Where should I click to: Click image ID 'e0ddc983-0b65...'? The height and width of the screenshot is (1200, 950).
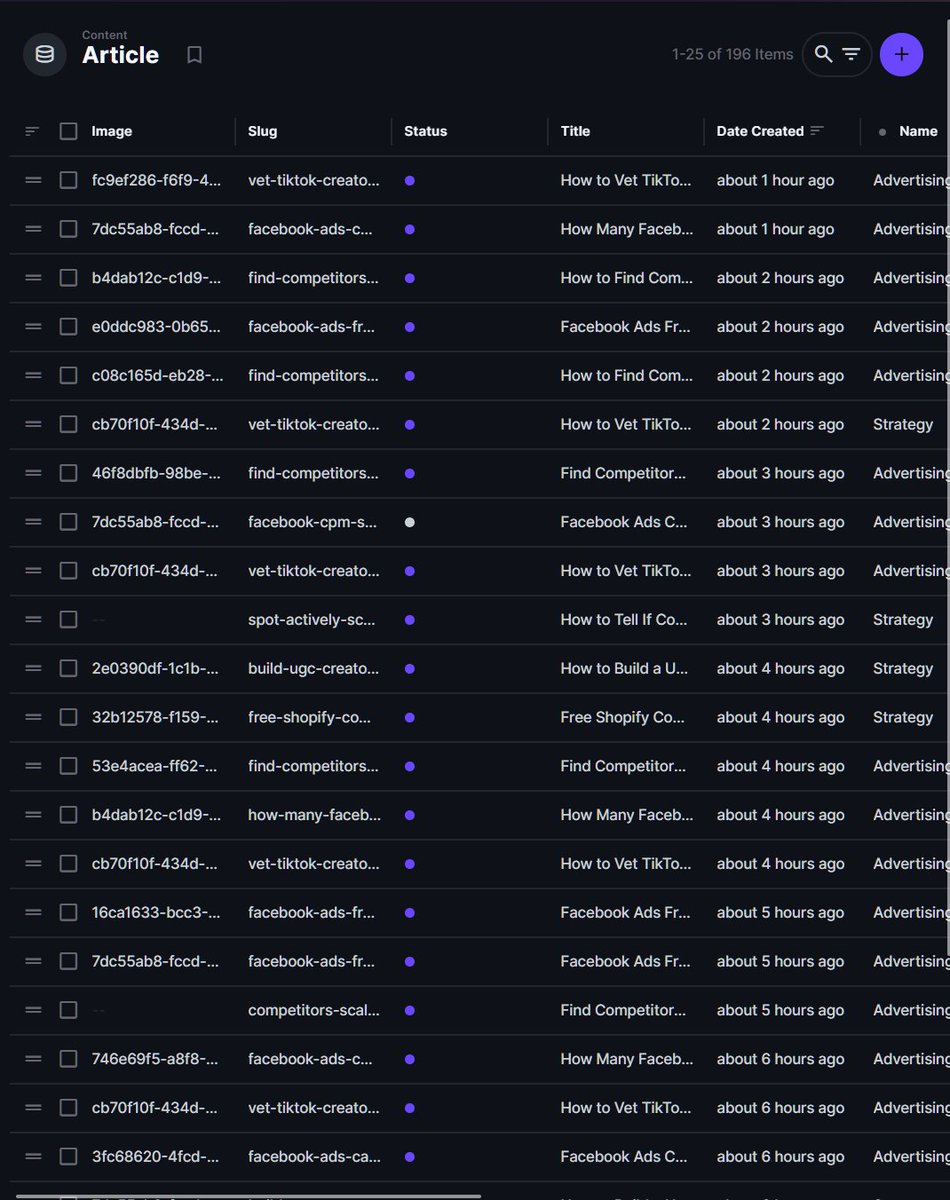point(157,327)
